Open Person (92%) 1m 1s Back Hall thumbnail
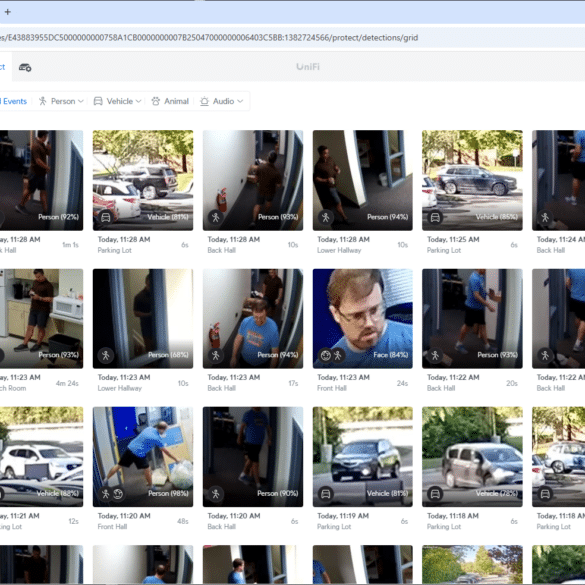 (x=41, y=180)
